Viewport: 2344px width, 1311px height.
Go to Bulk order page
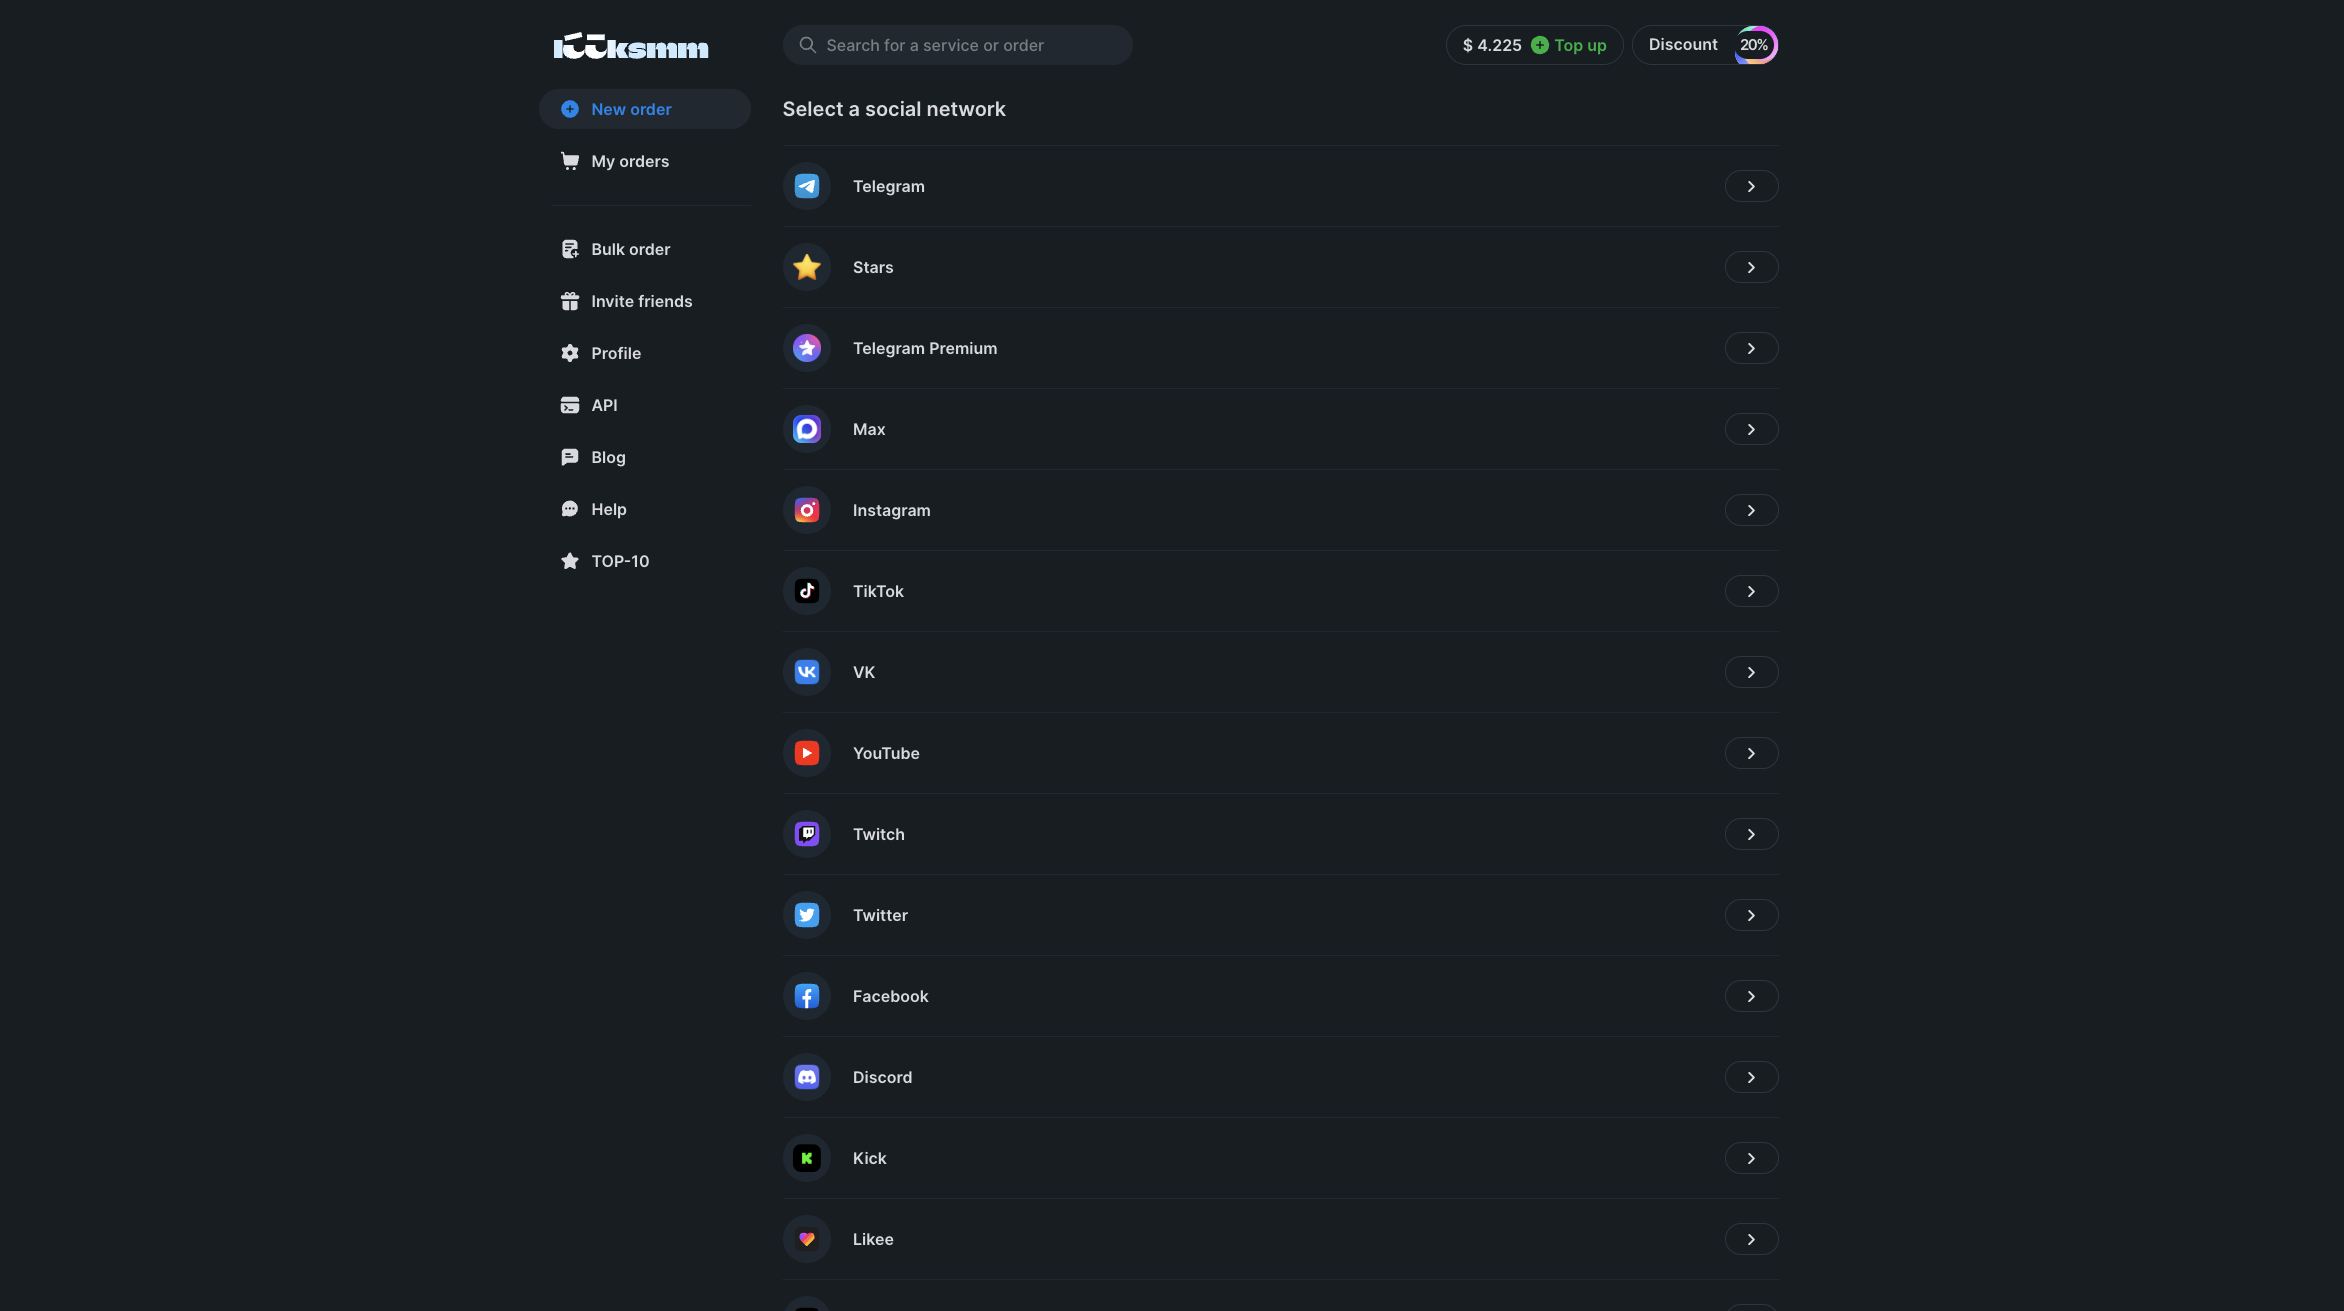tap(630, 249)
